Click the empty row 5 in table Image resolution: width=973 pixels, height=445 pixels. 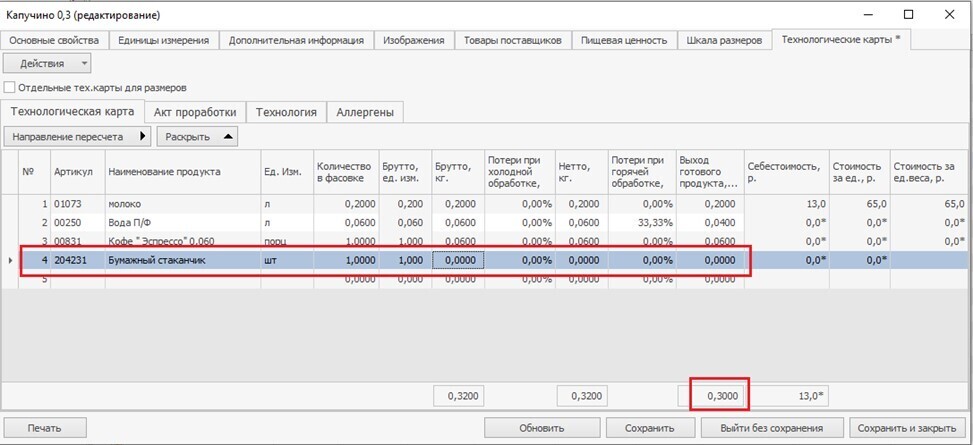pos(180,280)
